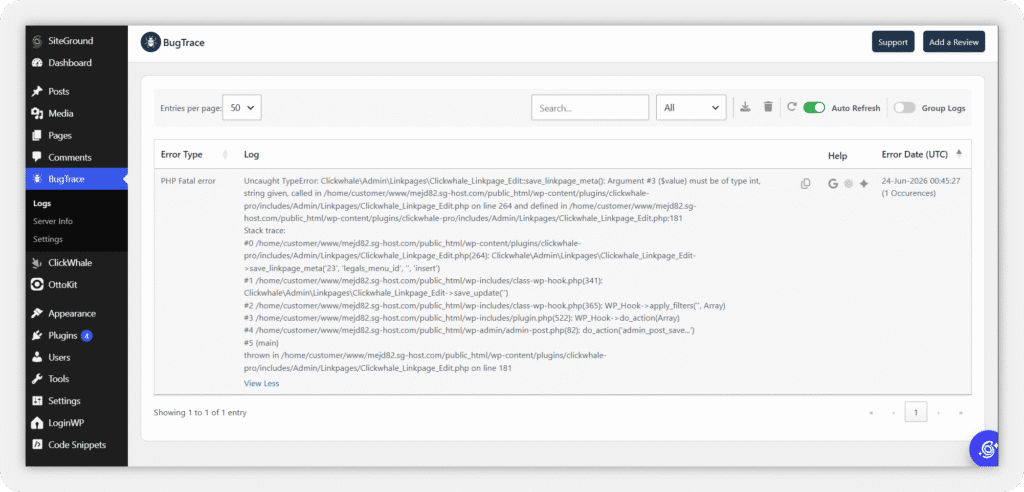Click the Dashboard gauge icon
1024x492 pixels.
[37, 63]
